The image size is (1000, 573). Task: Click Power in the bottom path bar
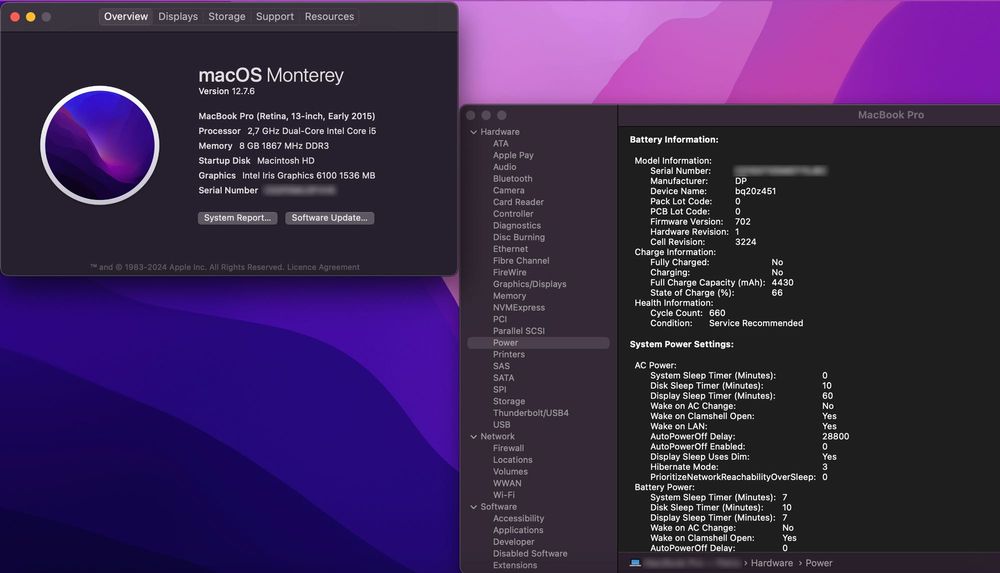(x=819, y=563)
